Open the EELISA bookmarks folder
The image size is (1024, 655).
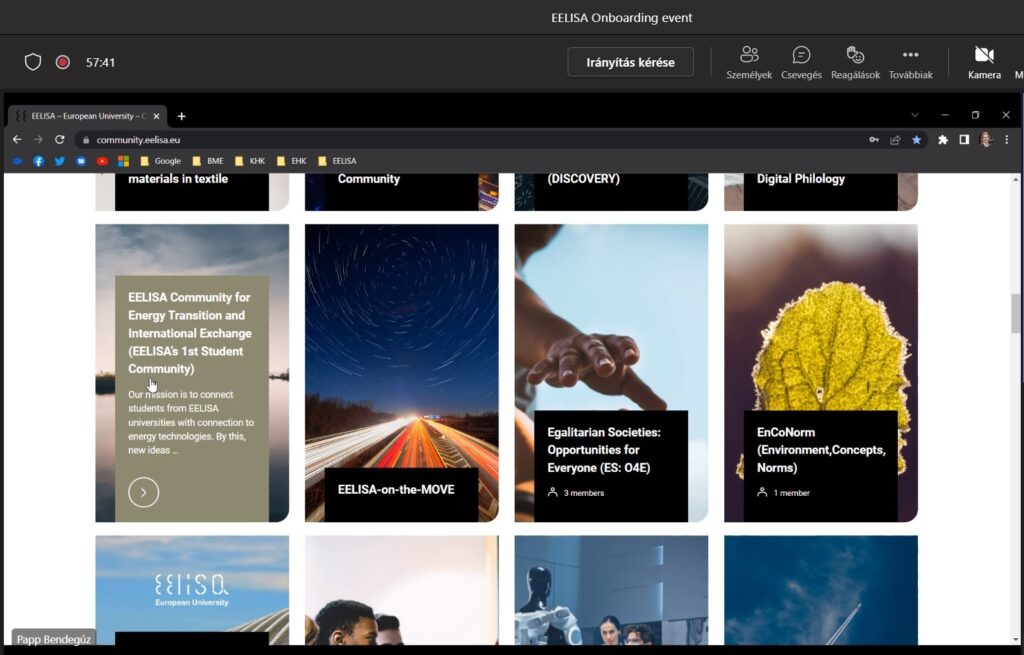pyautogui.click(x=337, y=161)
